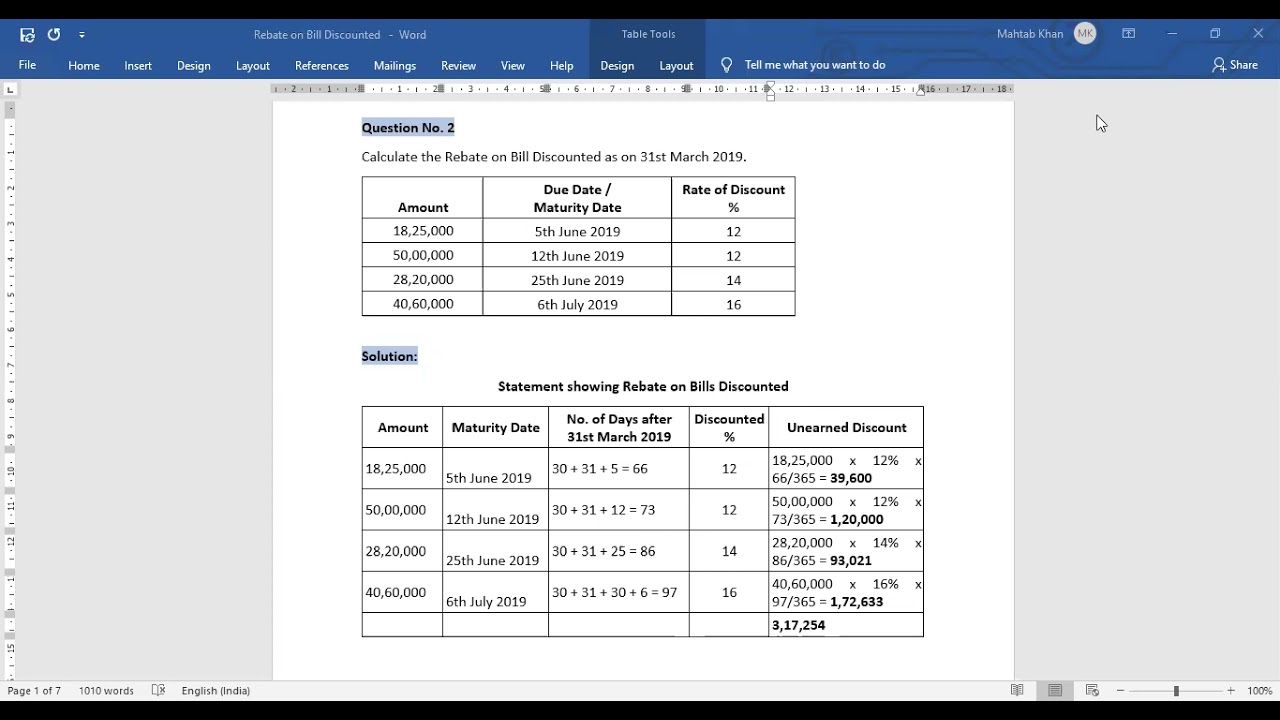Click the 39,600 result value

851,478
